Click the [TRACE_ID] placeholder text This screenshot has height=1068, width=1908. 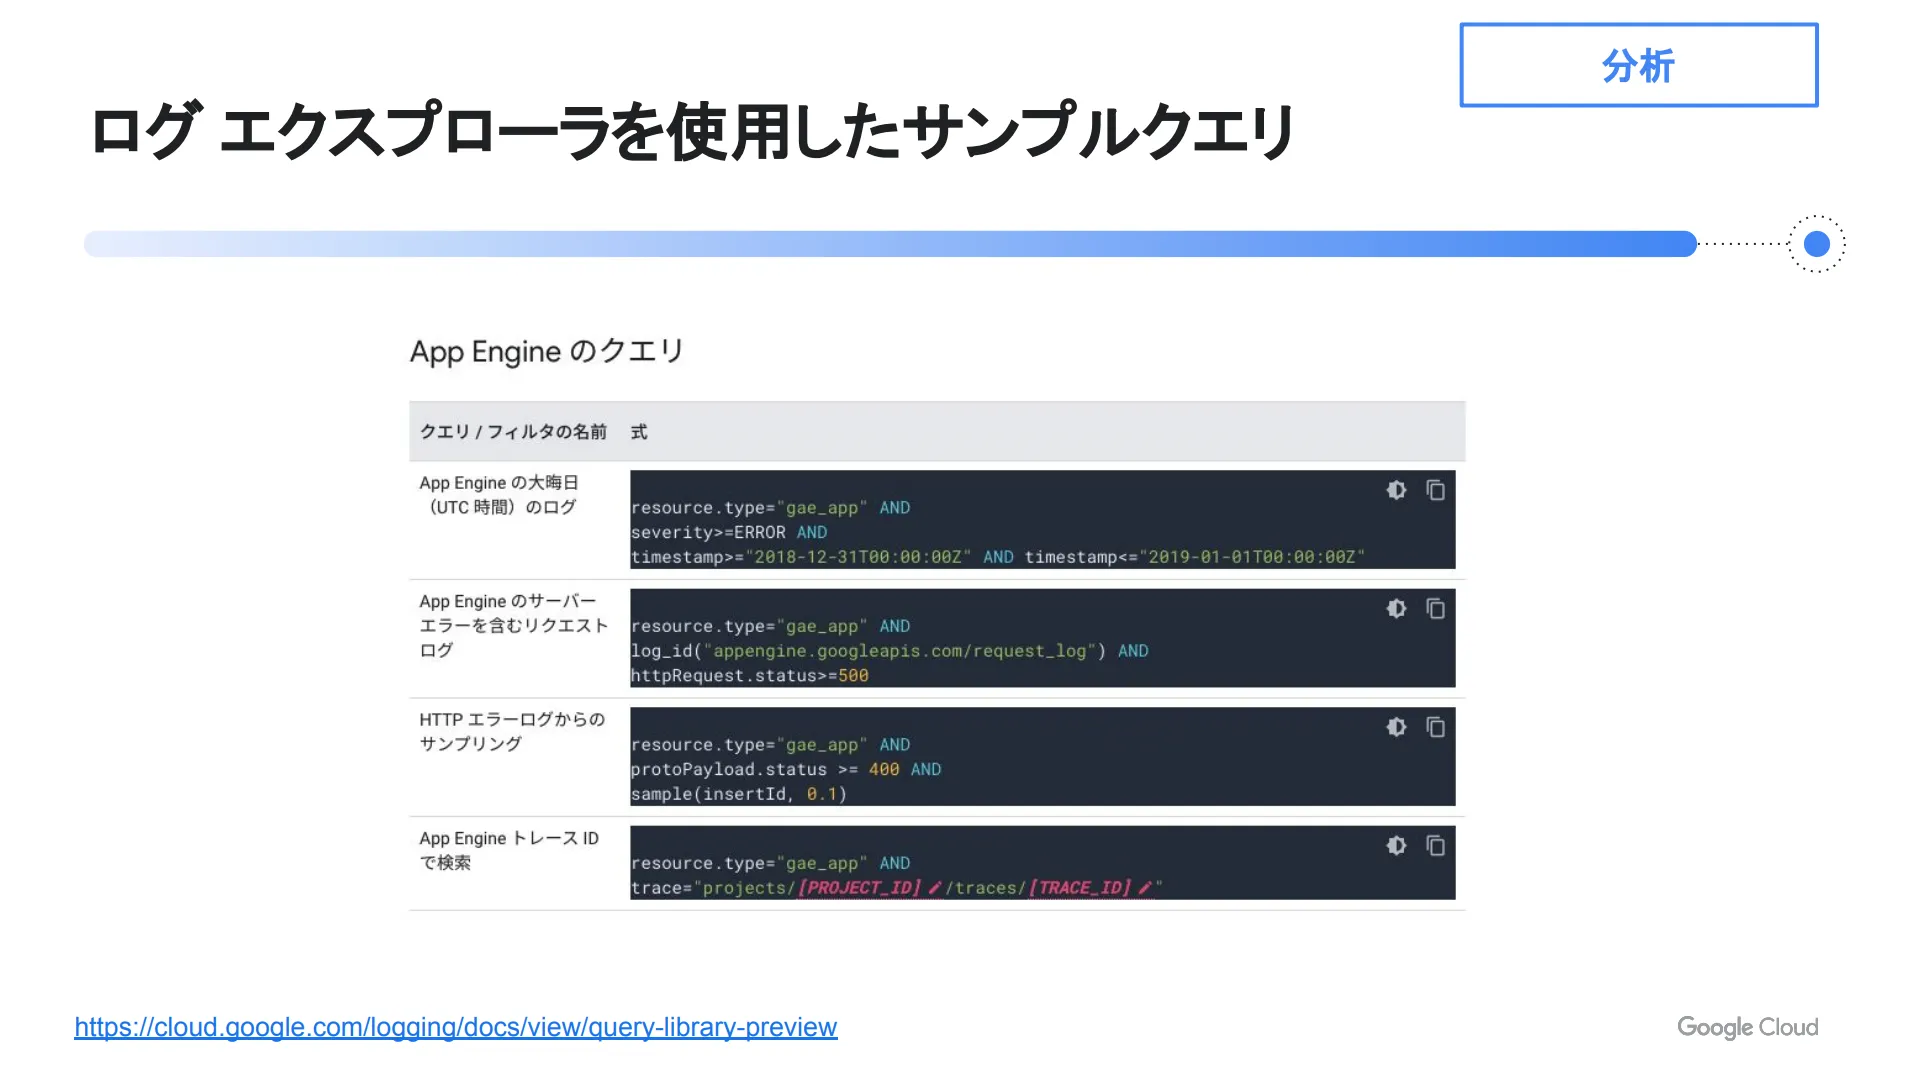1080,888
